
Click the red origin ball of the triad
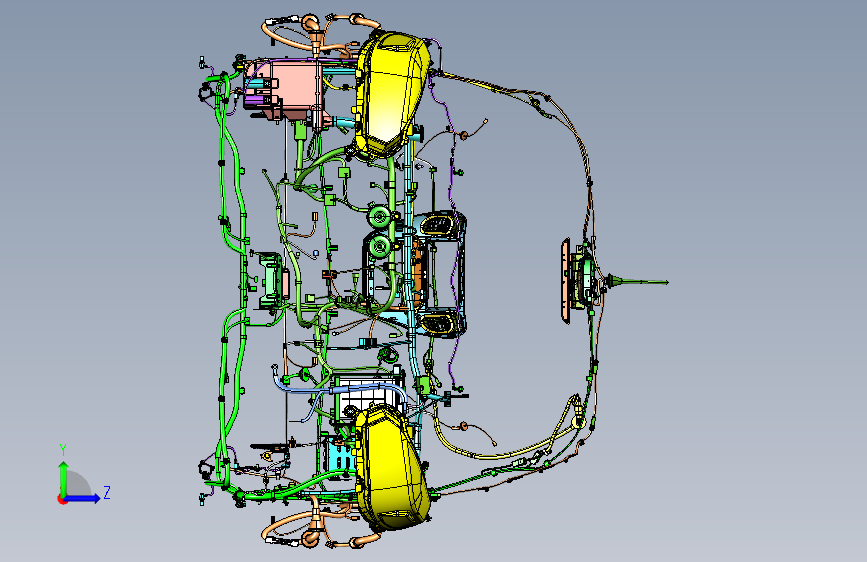(62, 499)
